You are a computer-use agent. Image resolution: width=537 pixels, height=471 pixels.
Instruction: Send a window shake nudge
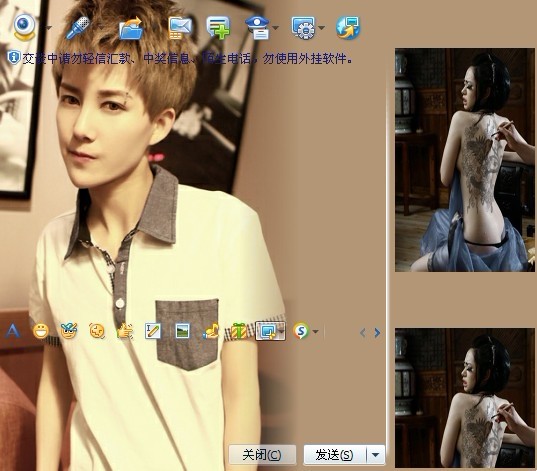[x=97, y=331]
